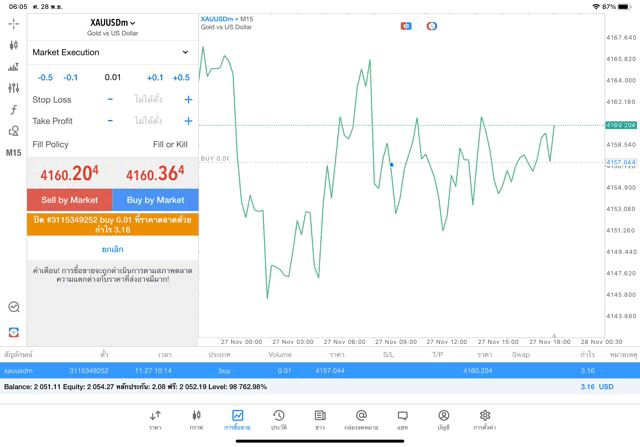Decrease volume by 0.5

point(45,77)
